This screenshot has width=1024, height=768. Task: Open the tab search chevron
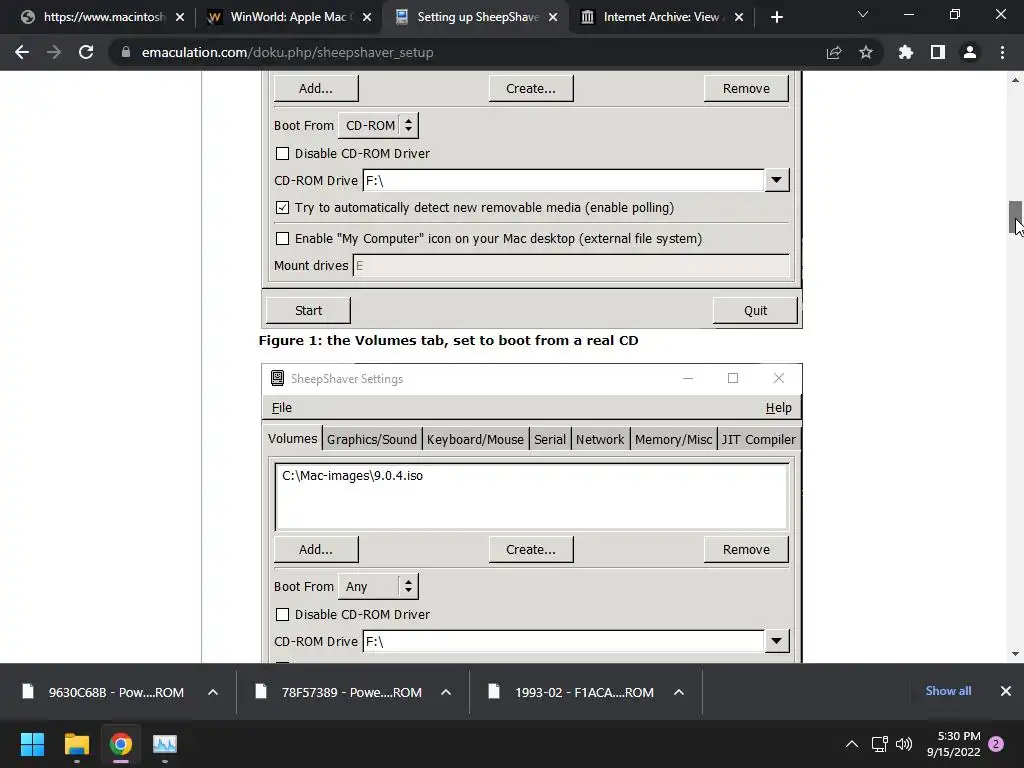pyautogui.click(x=863, y=14)
